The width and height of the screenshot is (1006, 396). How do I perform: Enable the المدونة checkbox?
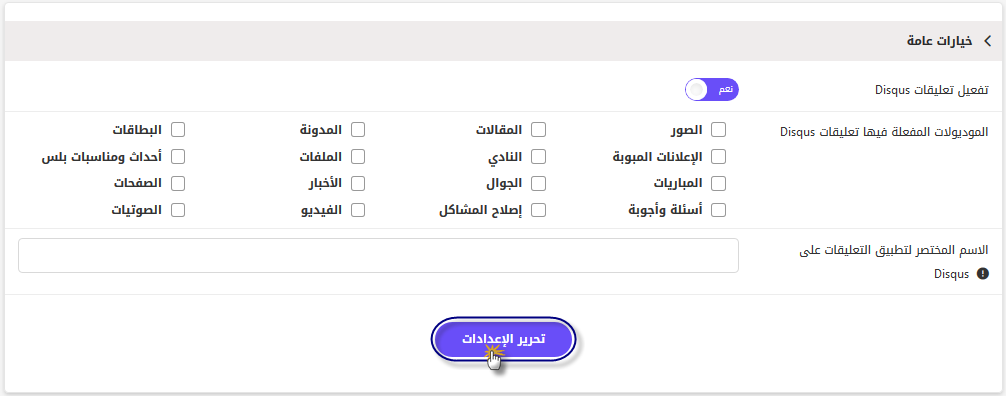[358, 130]
